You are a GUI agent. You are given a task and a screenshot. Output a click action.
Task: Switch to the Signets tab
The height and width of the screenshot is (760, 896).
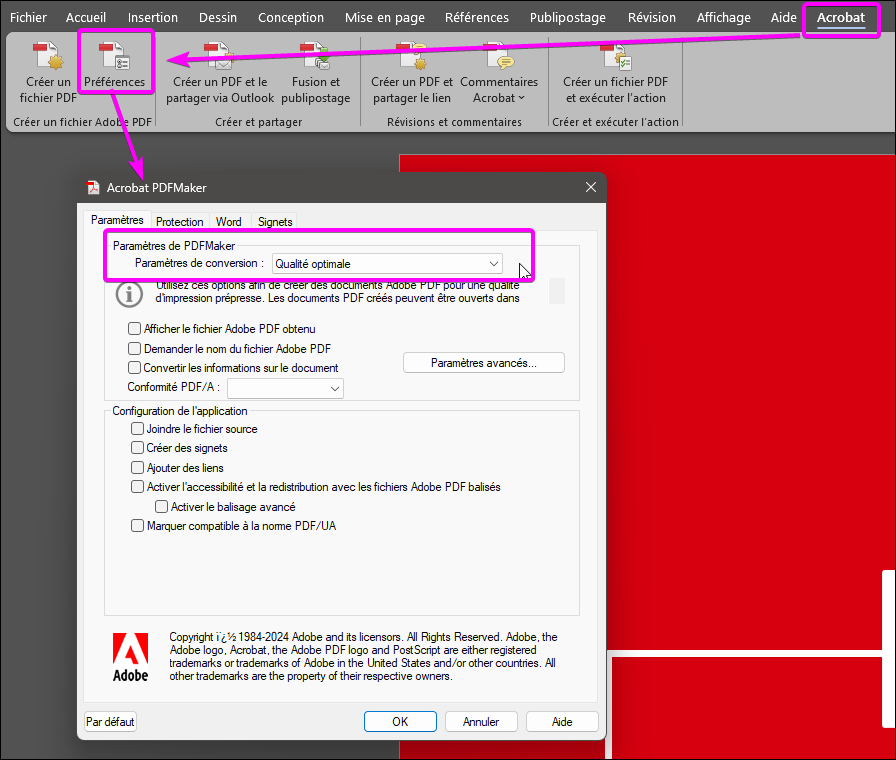[275, 221]
